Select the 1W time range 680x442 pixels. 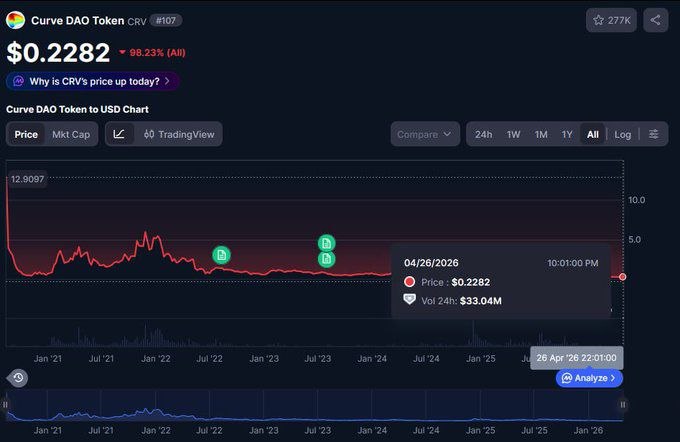pos(513,134)
